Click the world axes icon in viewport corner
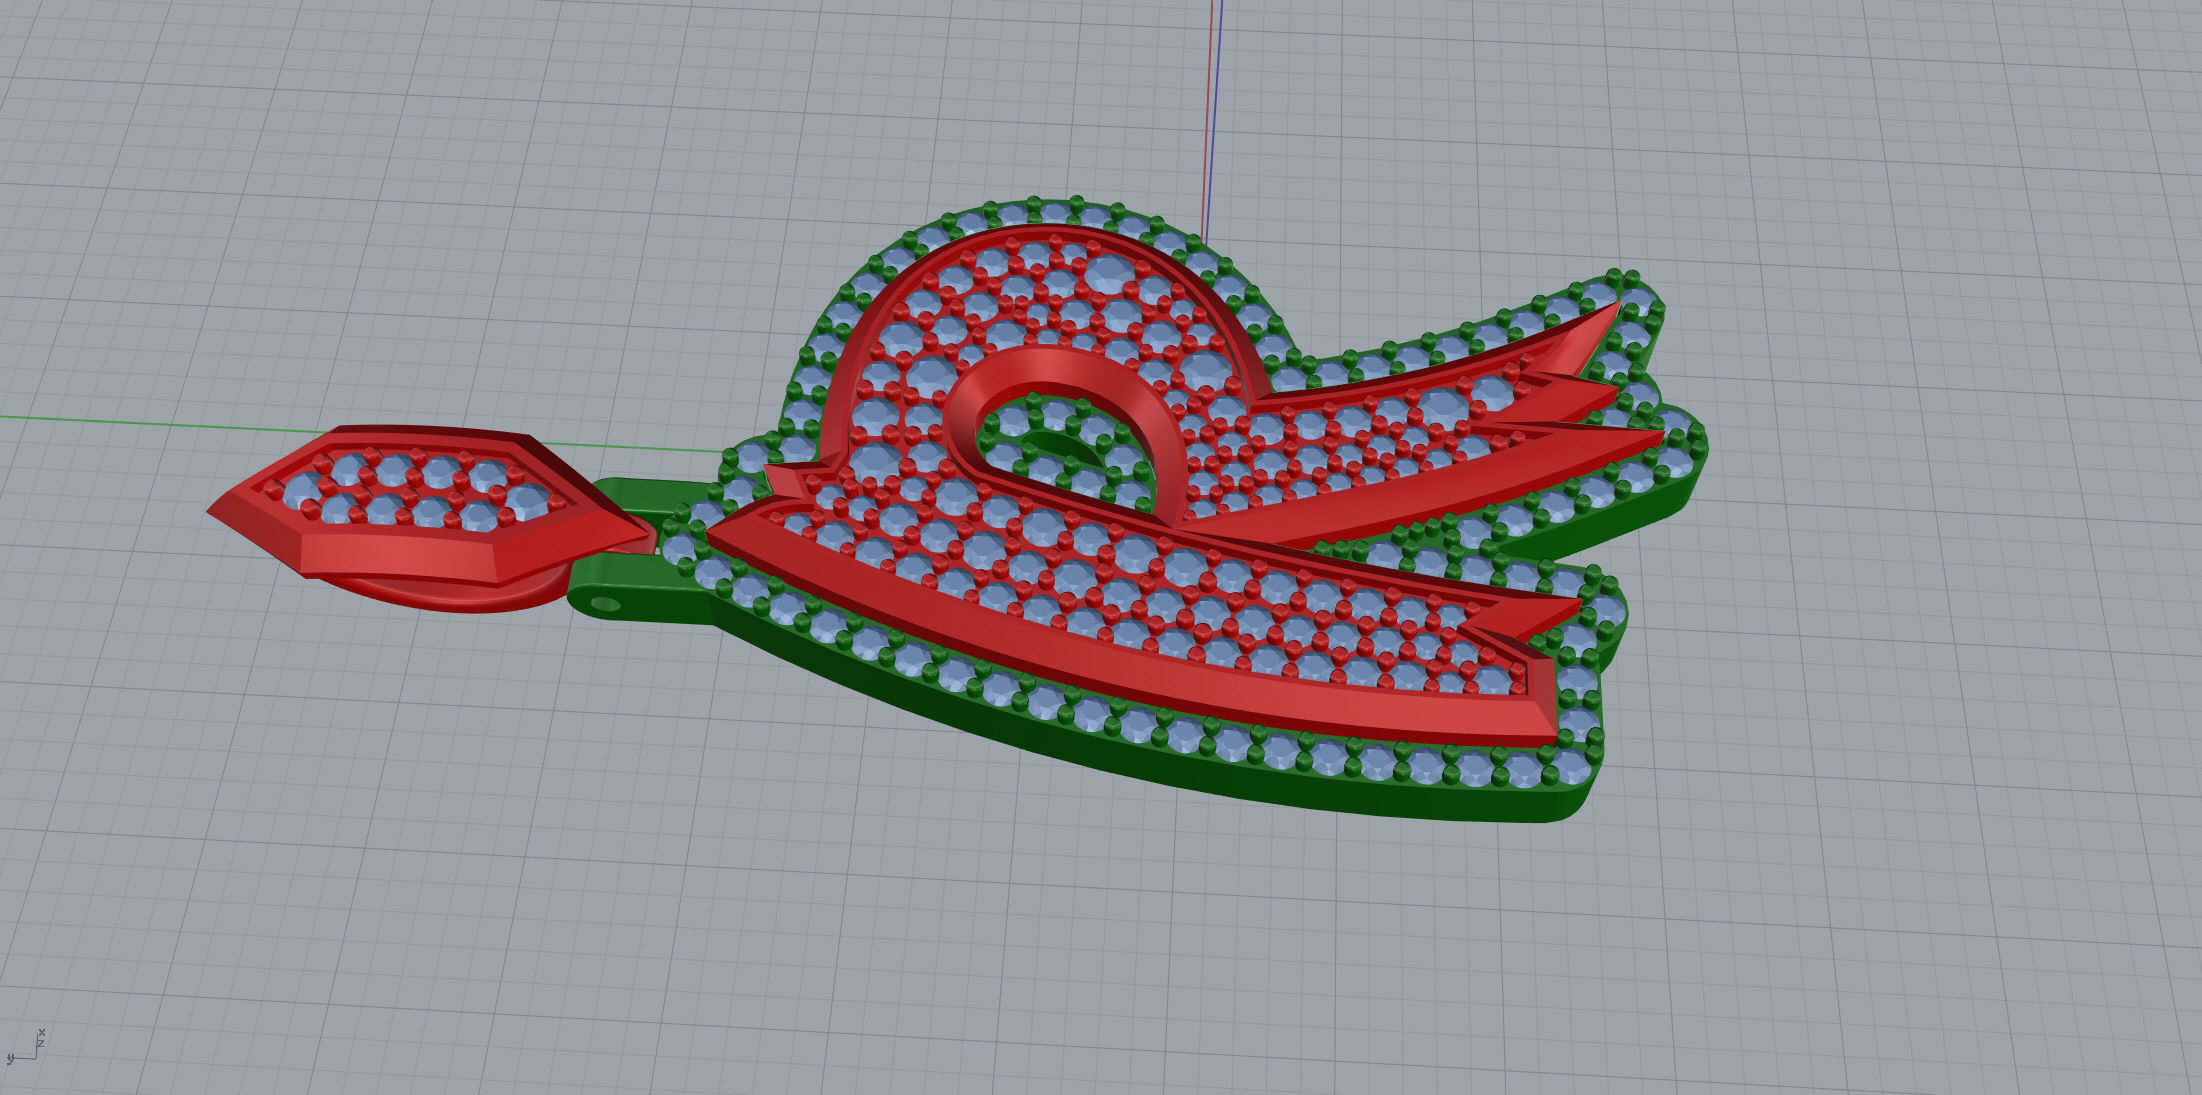2202x1095 pixels. coord(25,1046)
